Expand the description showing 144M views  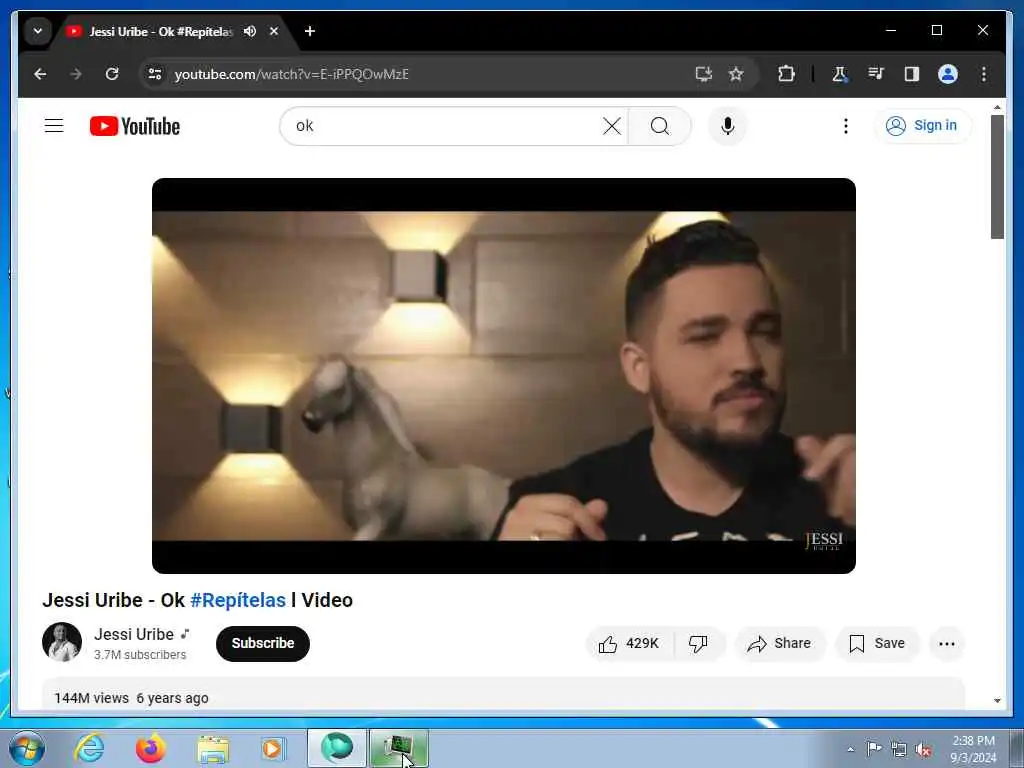point(504,695)
